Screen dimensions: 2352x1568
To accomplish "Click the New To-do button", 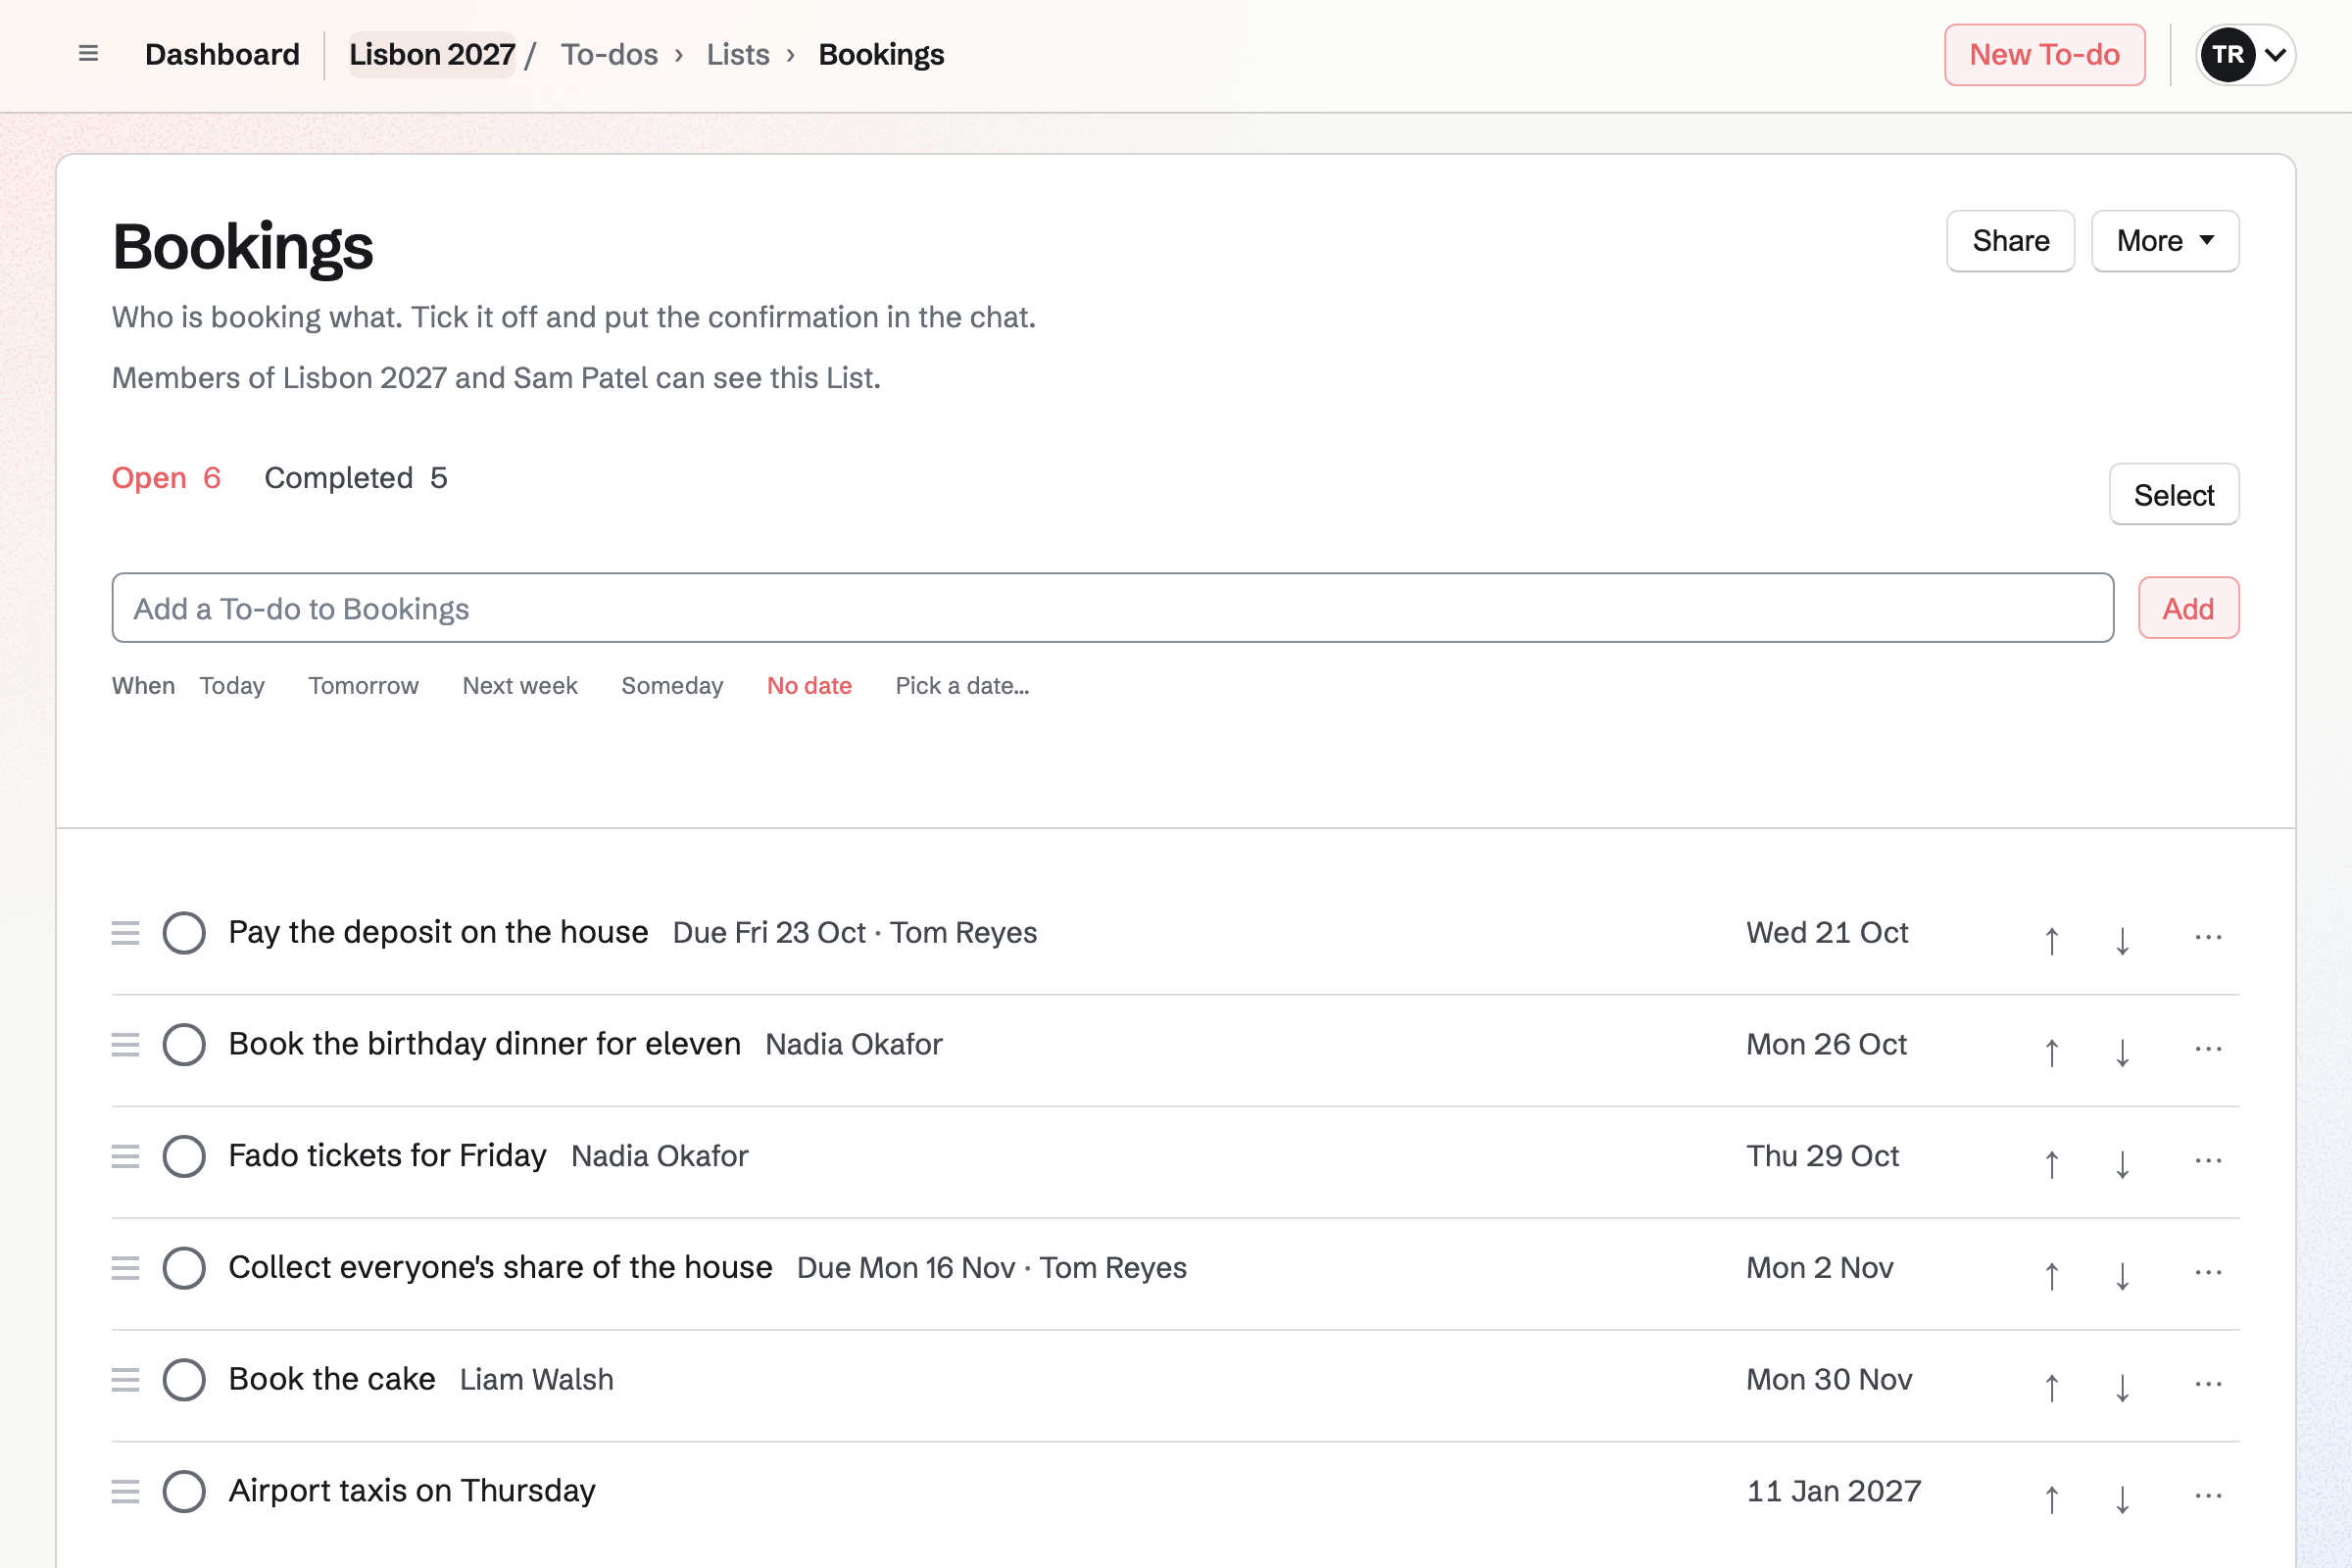I will point(2044,54).
